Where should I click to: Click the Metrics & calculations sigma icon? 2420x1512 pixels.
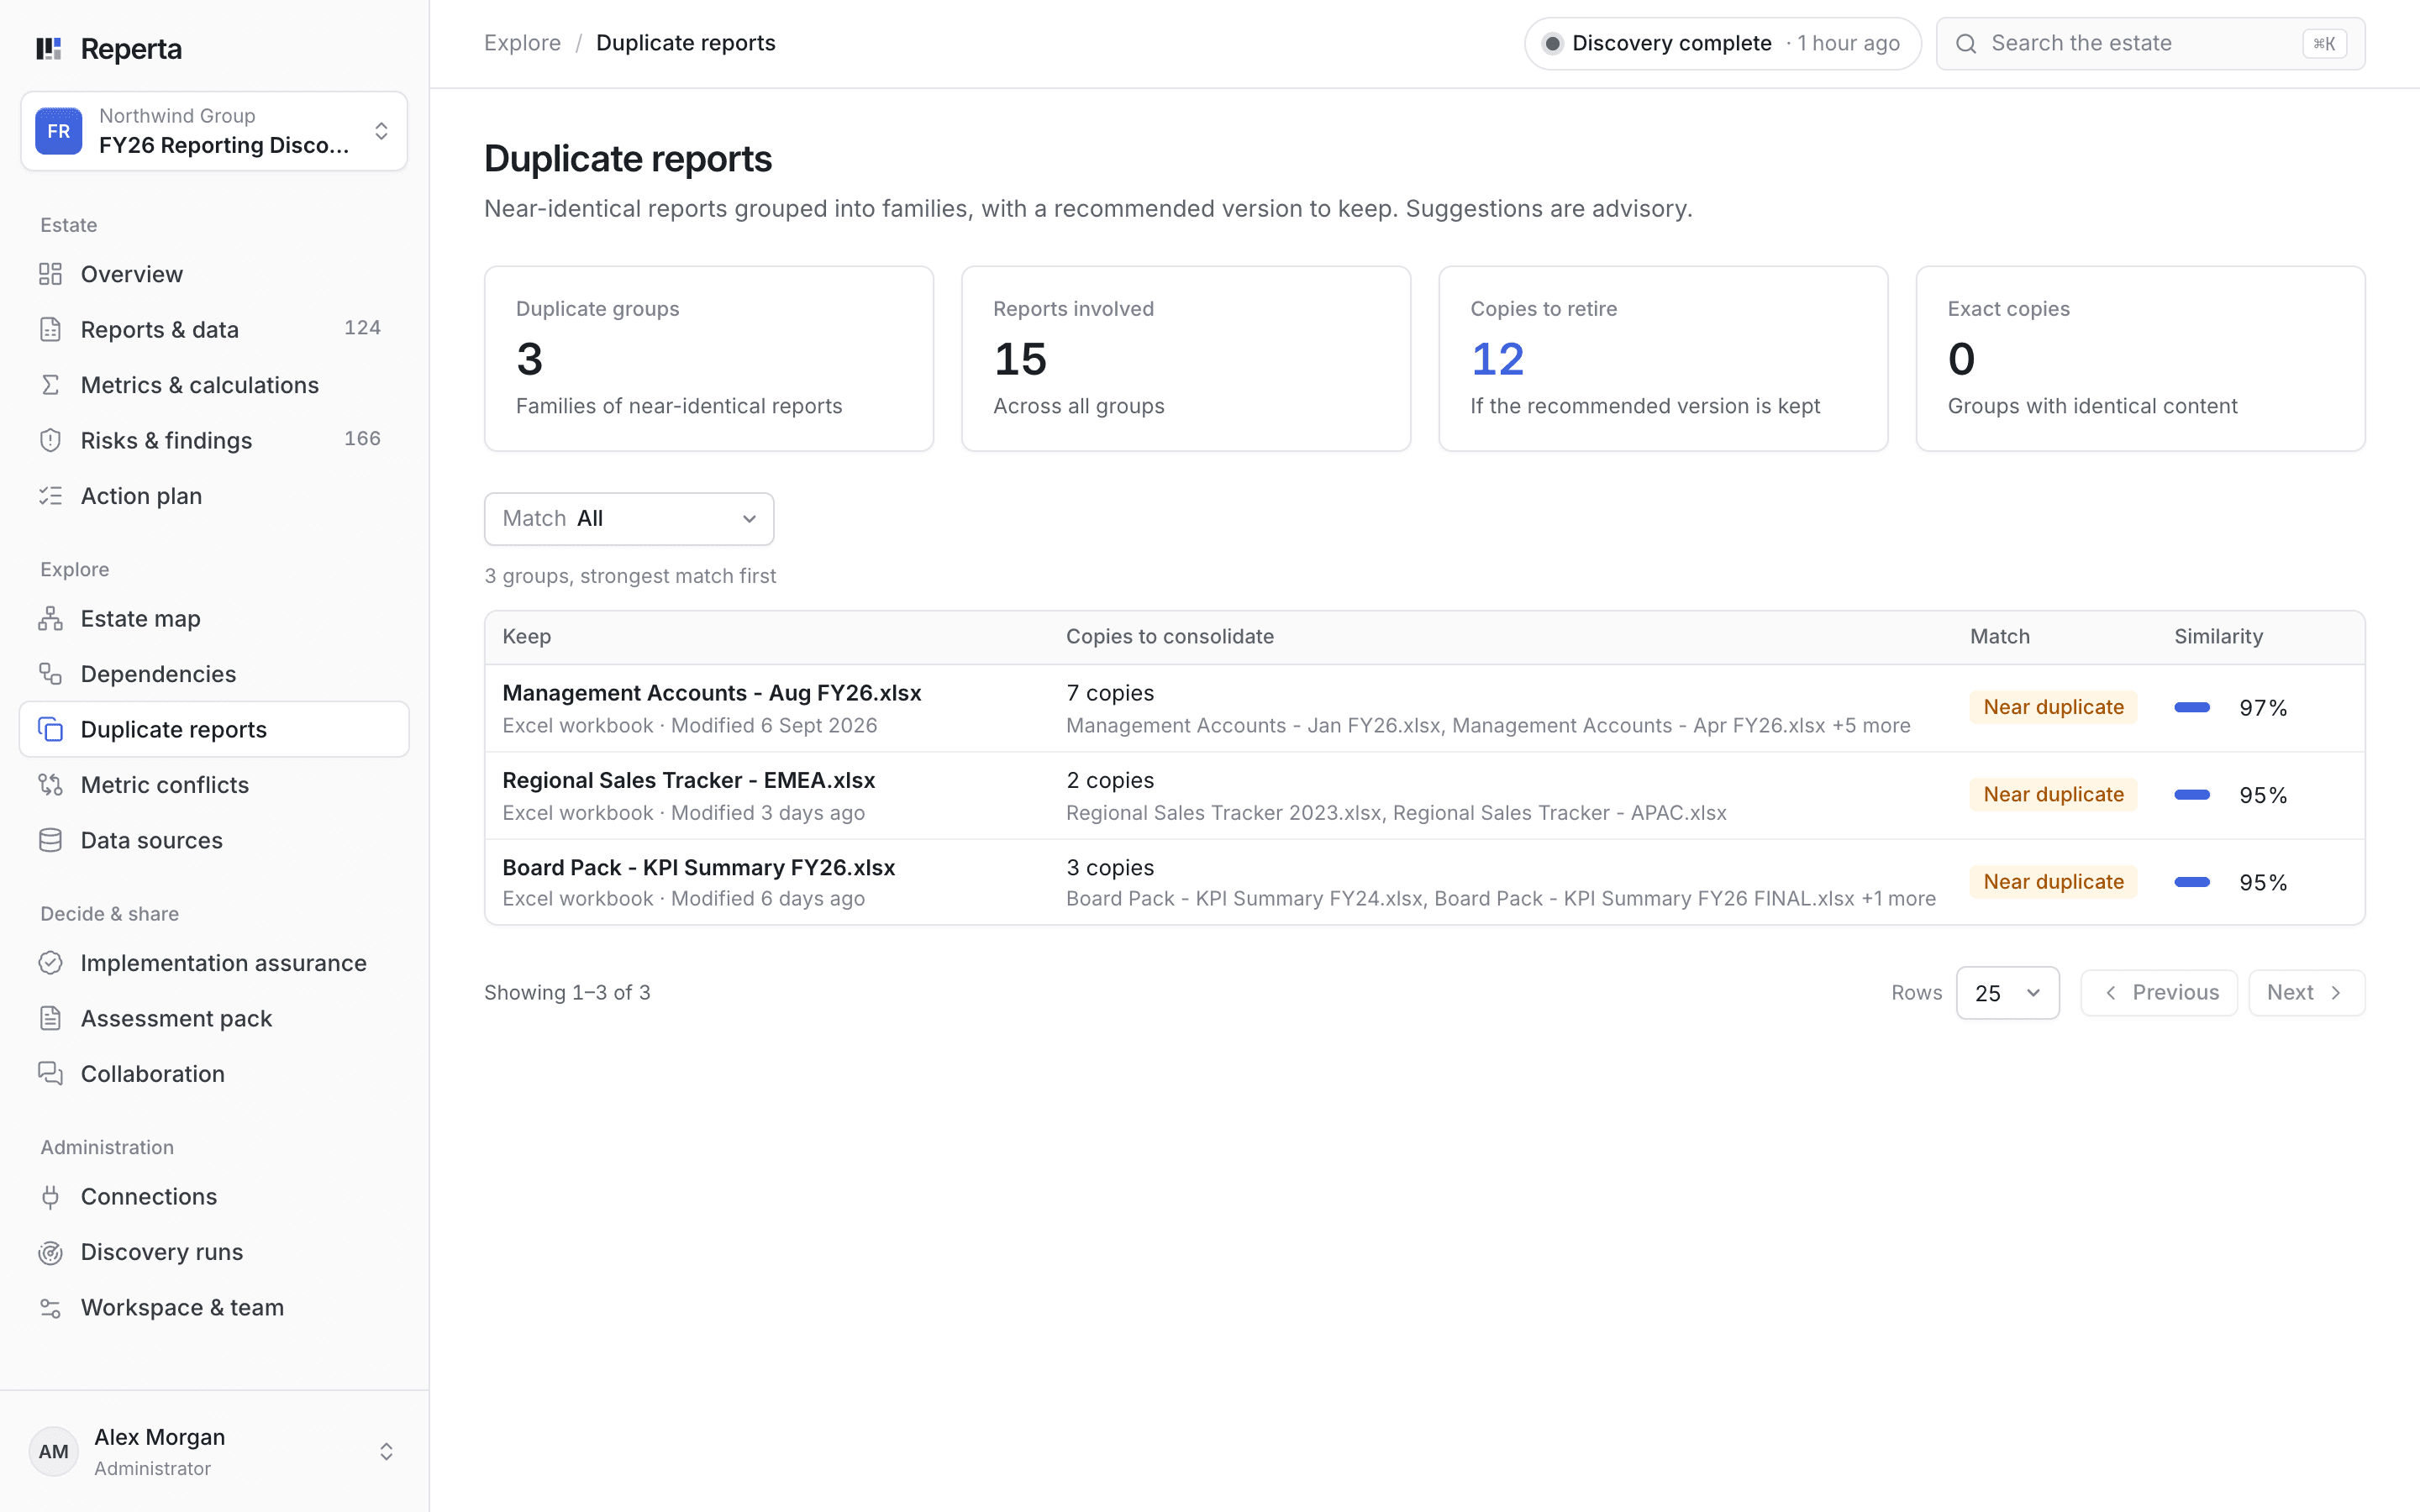tap(50, 385)
